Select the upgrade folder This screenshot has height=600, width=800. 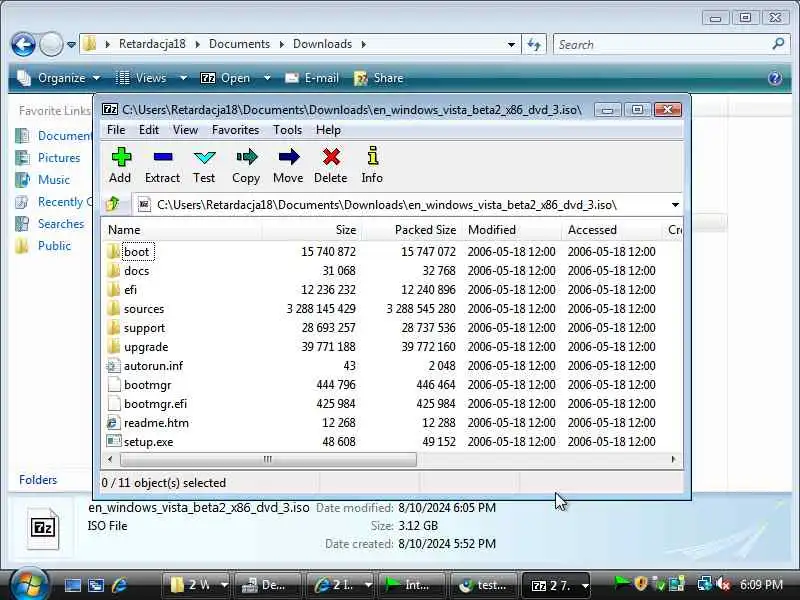pos(145,347)
